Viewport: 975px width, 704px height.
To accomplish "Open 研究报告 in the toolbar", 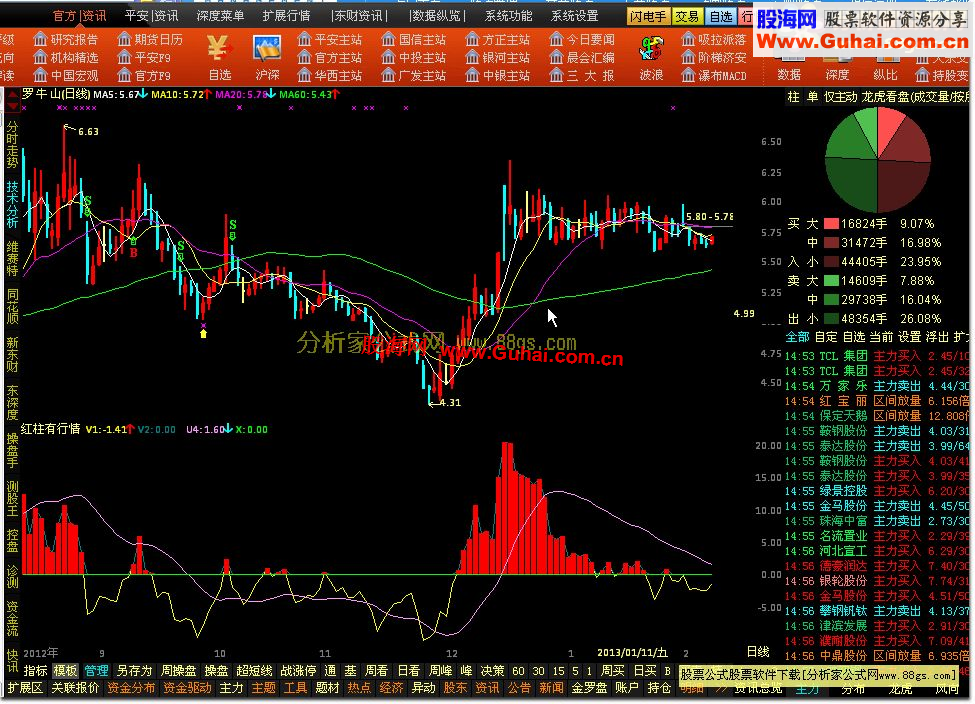I will tap(66, 40).
